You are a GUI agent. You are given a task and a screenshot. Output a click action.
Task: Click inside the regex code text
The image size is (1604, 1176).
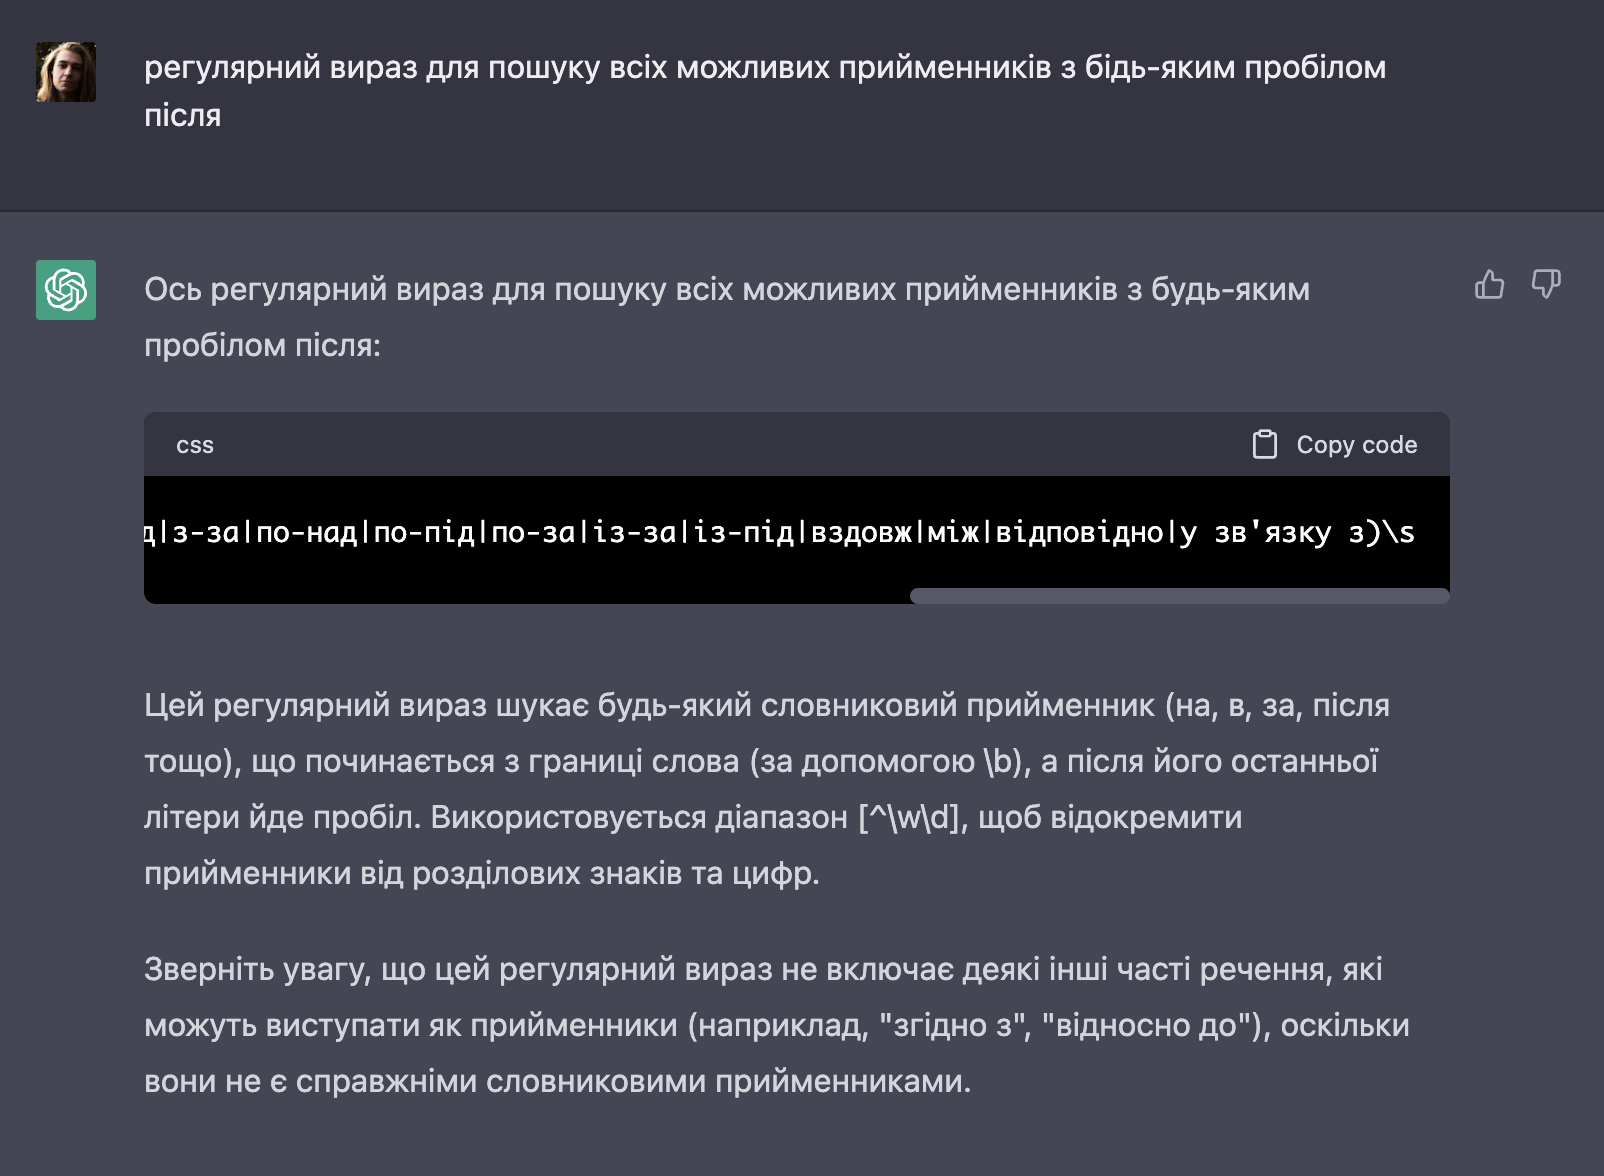pos(780,532)
